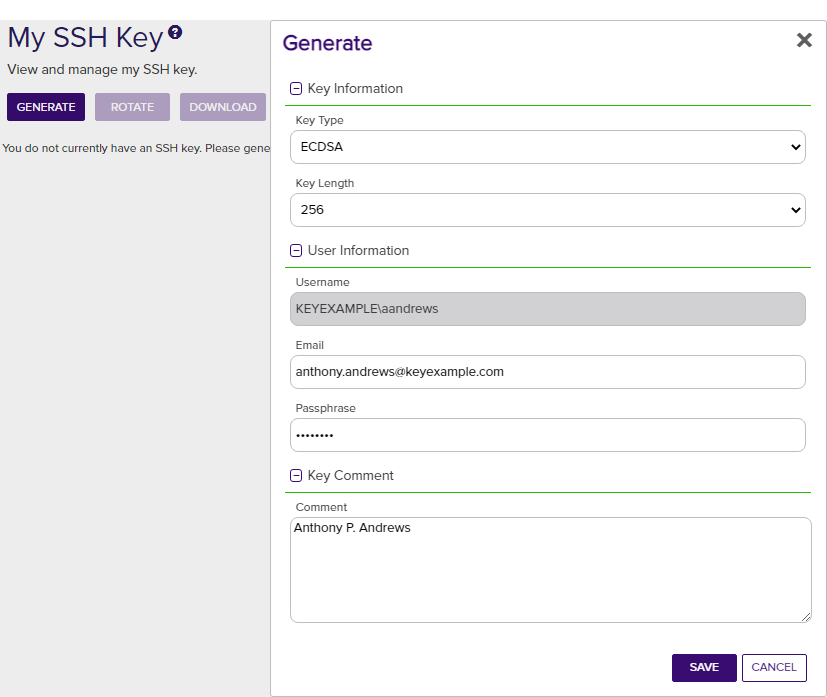Click the 'Username' label
827x697 pixels.
pyautogui.click(x=322, y=282)
